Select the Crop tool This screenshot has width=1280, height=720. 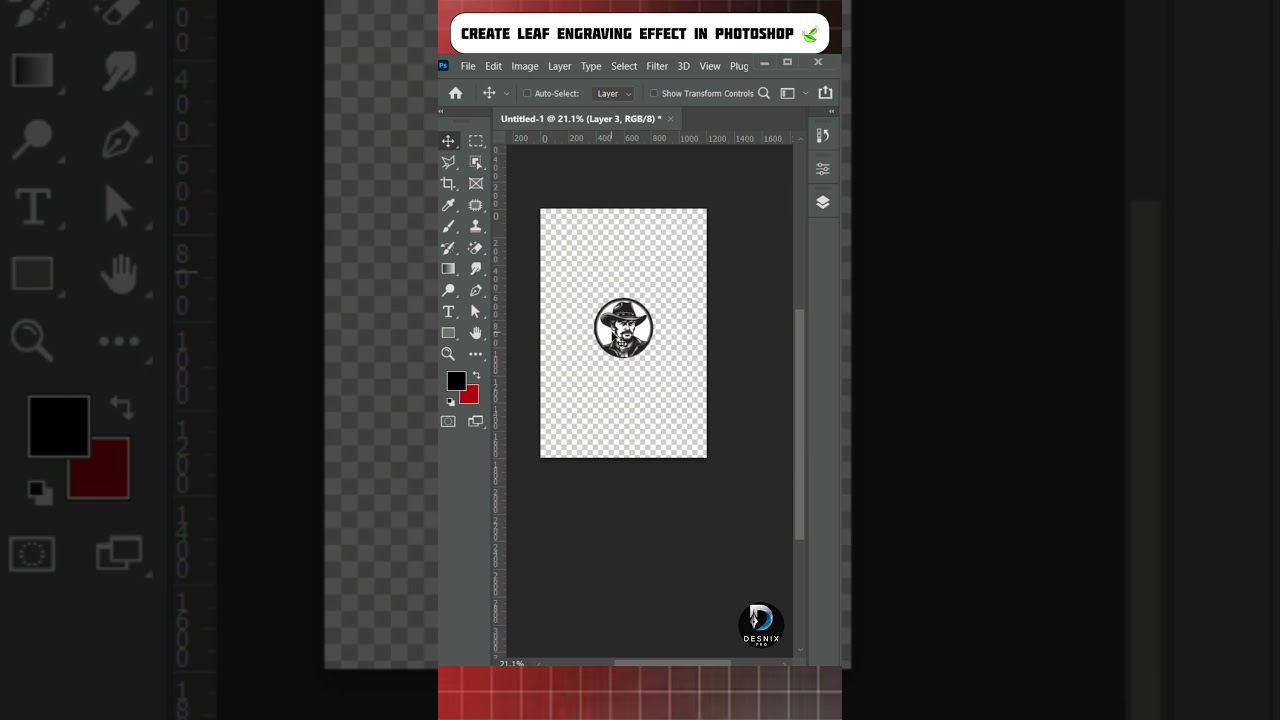click(448, 184)
